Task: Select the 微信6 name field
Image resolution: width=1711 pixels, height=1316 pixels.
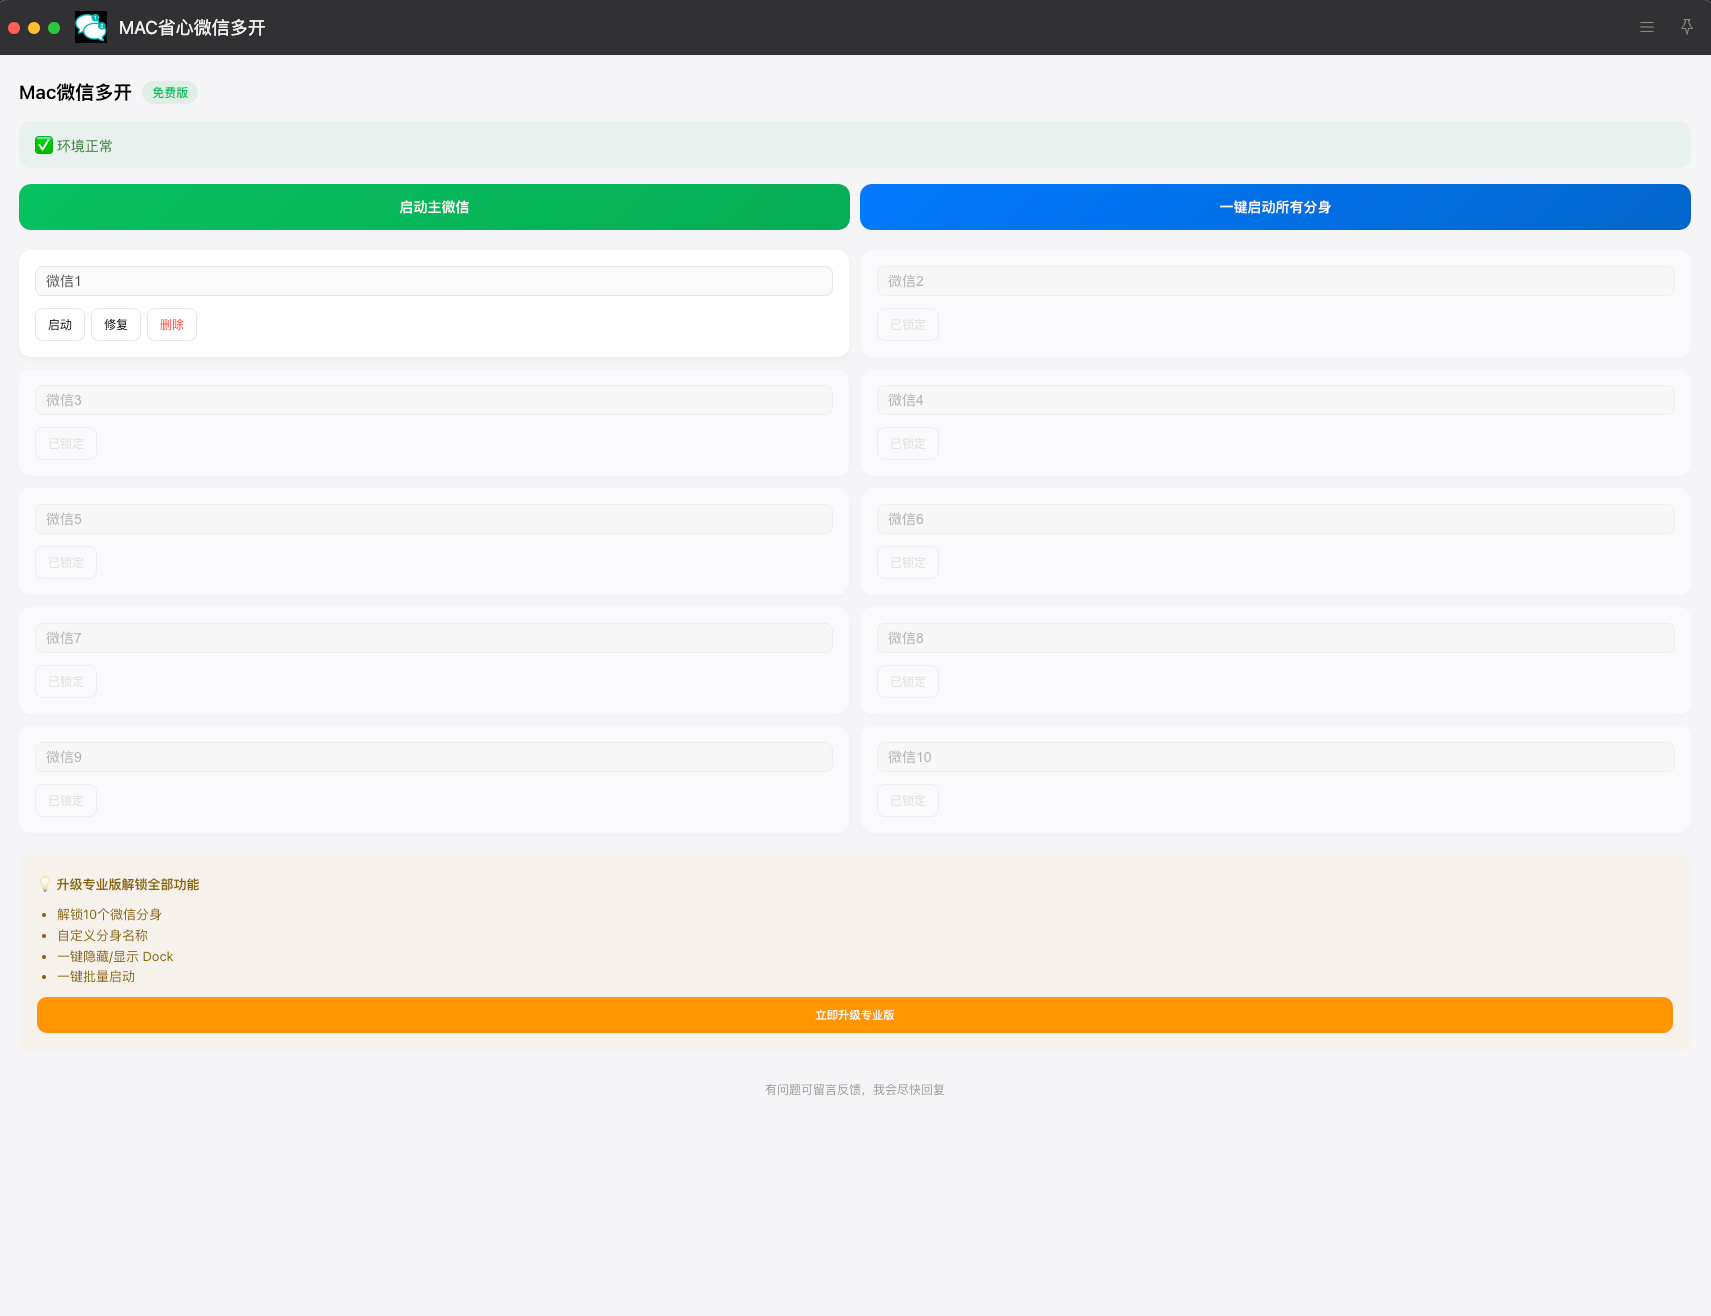Action: coord(1275,519)
